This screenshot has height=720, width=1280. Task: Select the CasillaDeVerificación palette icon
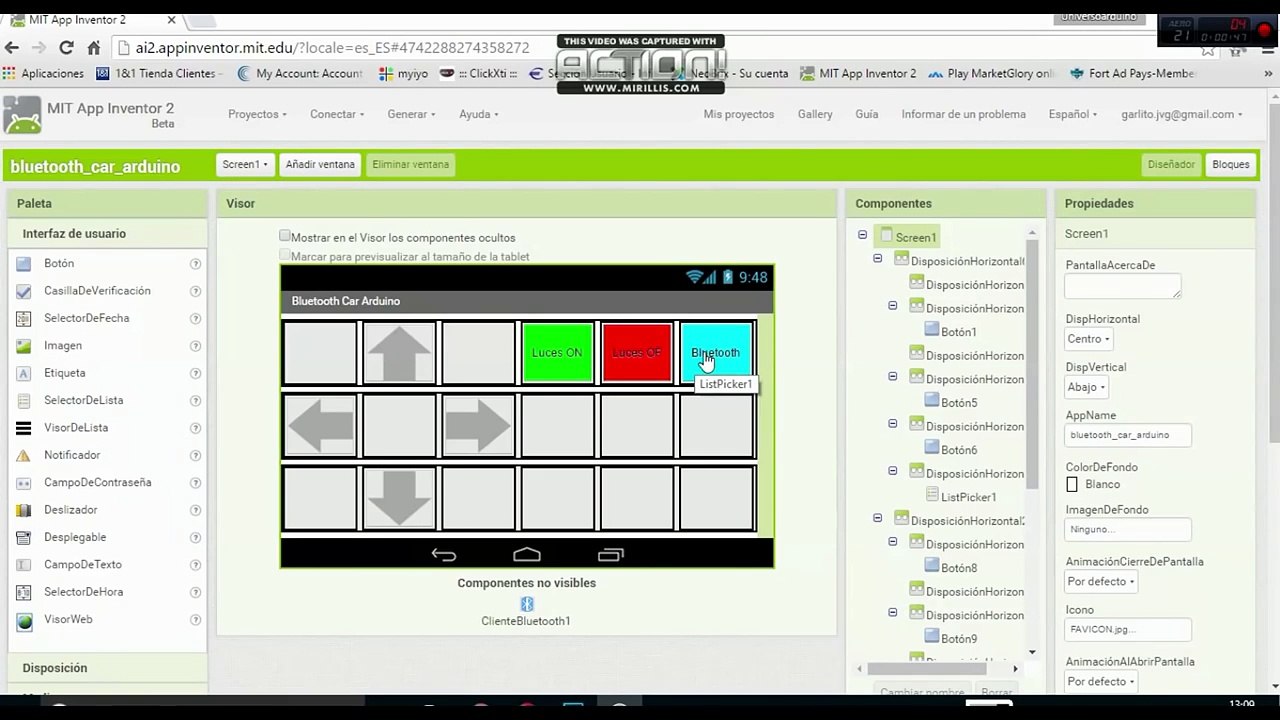tap(24, 291)
